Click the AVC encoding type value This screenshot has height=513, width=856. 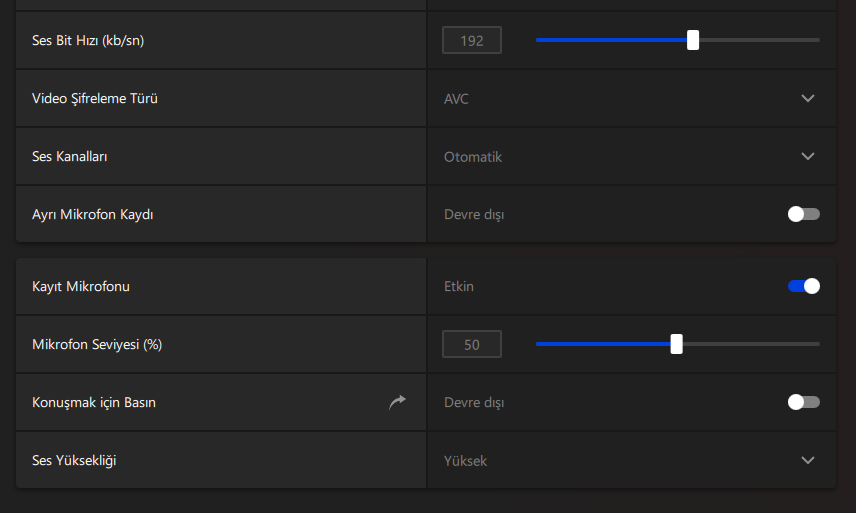(457, 98)
